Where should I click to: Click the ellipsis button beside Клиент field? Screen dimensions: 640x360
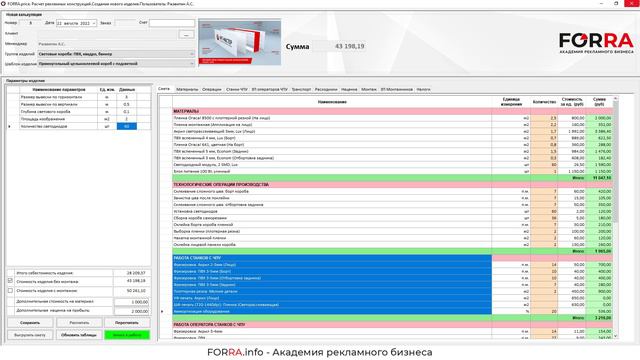[186, 34]
